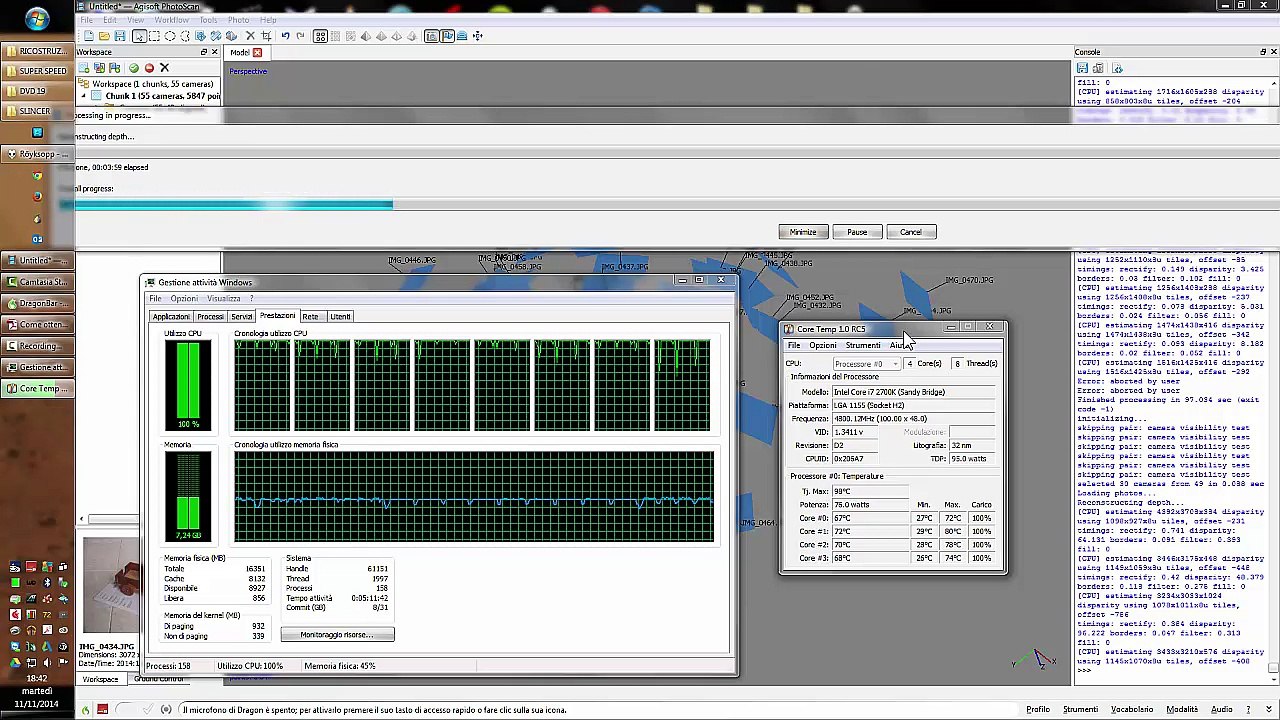This screenshot has width=1280, height=720.
Task: Switch to Utenti tab in Task Manager
Action: tap(340, 317)
